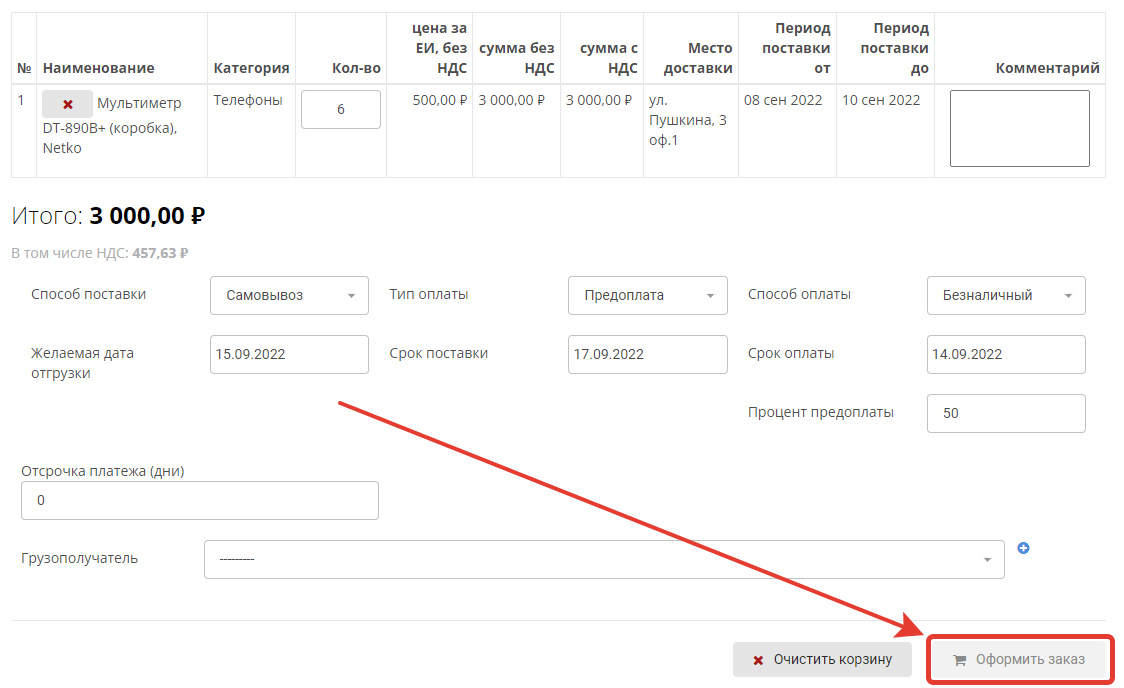Click the Кол-во quantity field
1124x688 pixels.
340,109
